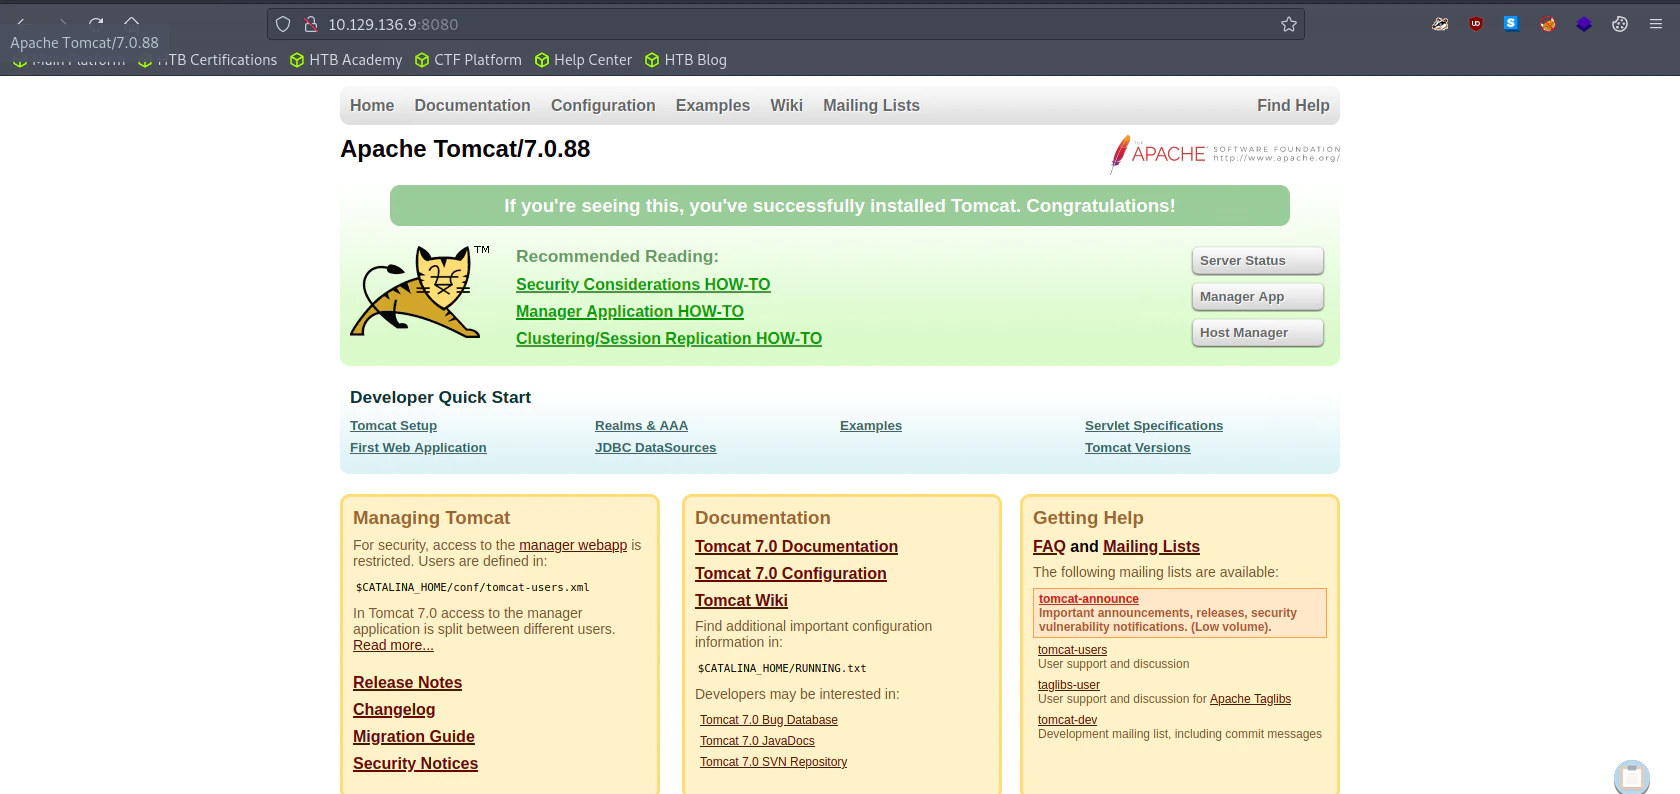The width and height of the screenshot is (1680, 794).
Task: Open the Release Notes link
Action: [407, 682]
